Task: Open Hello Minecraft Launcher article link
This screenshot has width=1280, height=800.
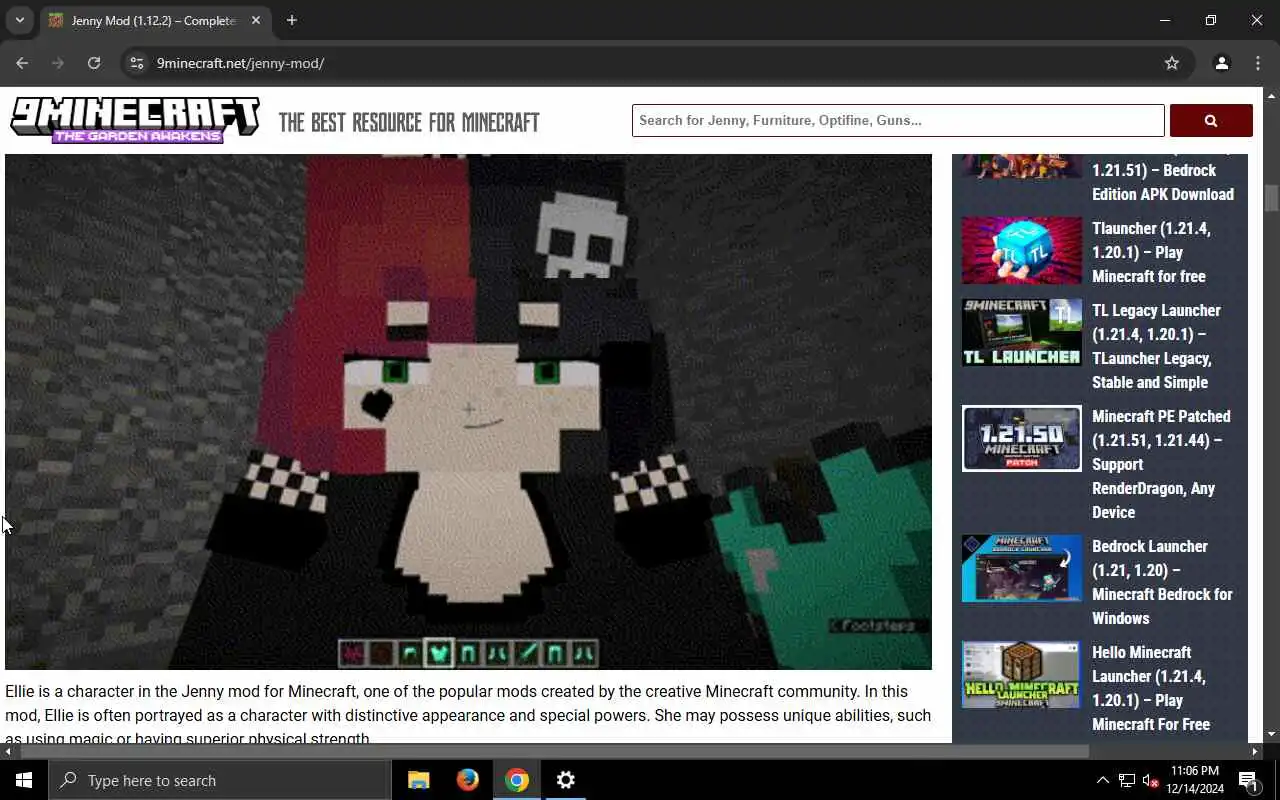Action: [x=1151, y=688]
